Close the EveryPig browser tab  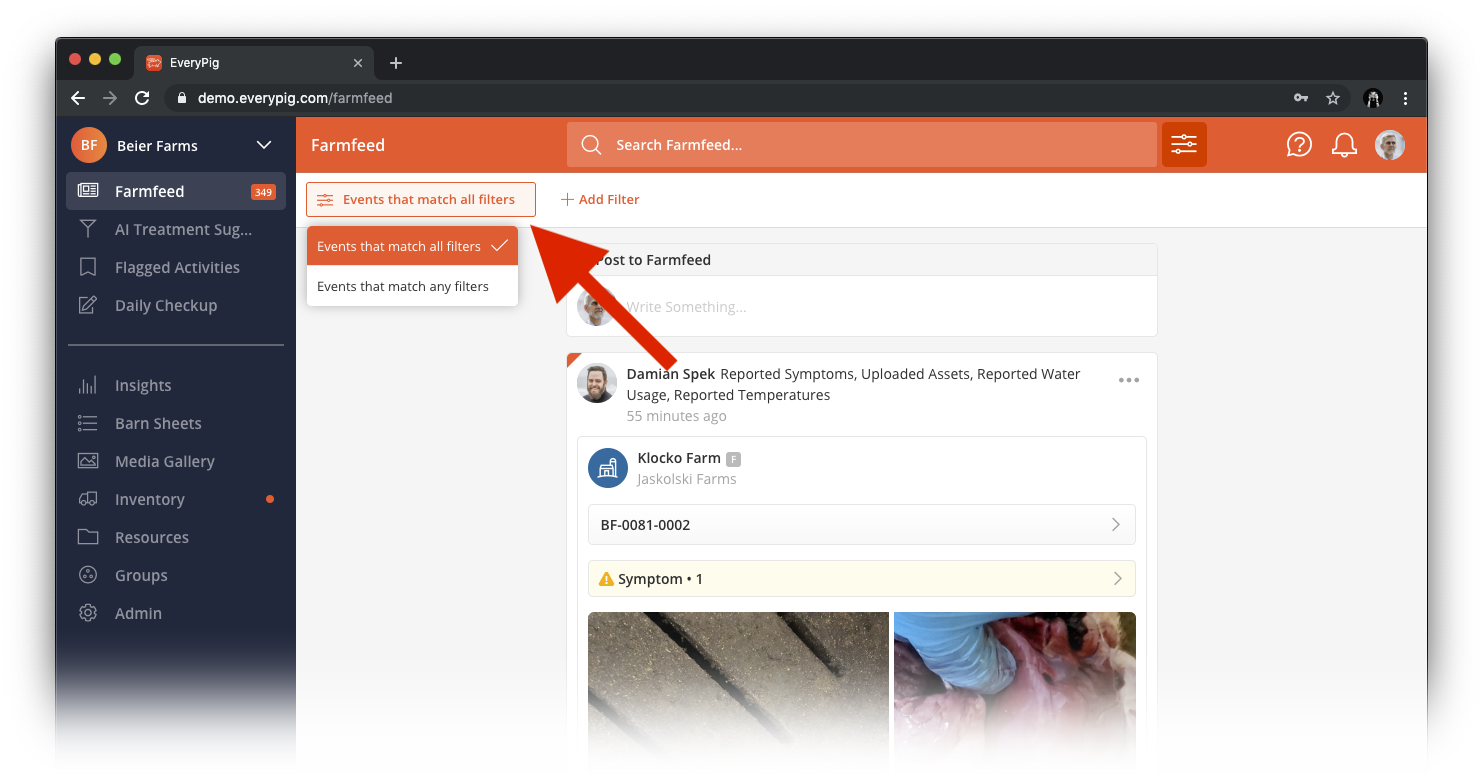[358, 63]
